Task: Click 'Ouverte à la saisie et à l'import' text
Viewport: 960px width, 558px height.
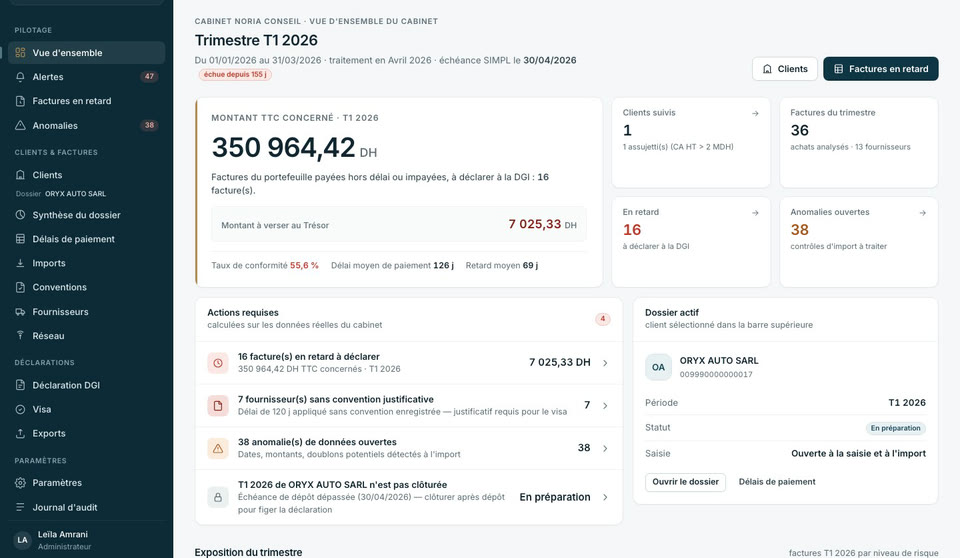Action: [x=858, y=454]
